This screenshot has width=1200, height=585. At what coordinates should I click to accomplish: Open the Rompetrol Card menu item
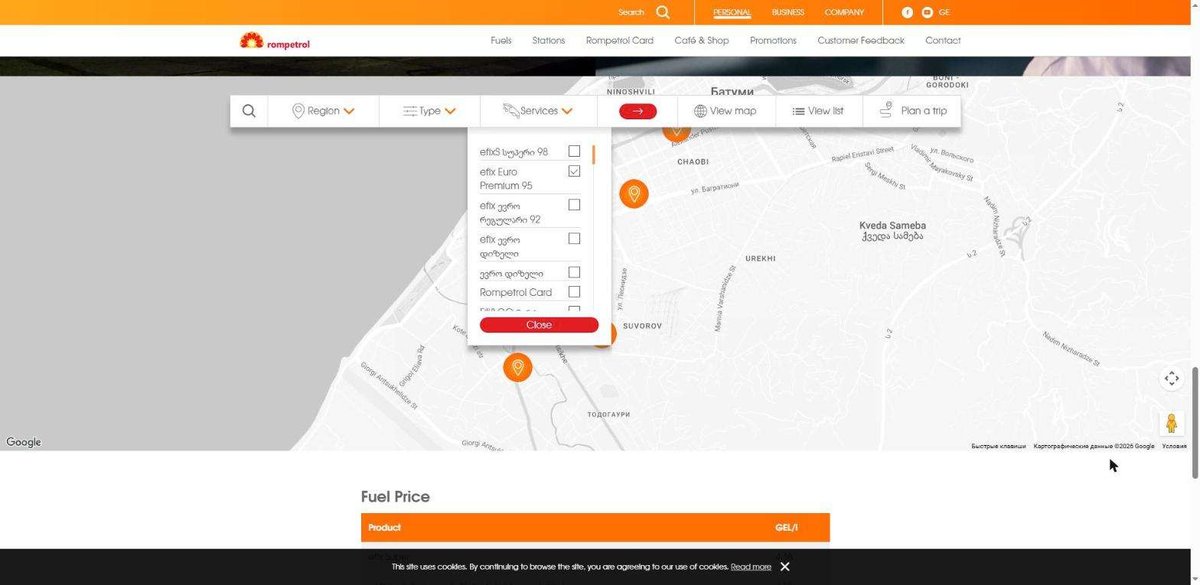click(619, 41)
